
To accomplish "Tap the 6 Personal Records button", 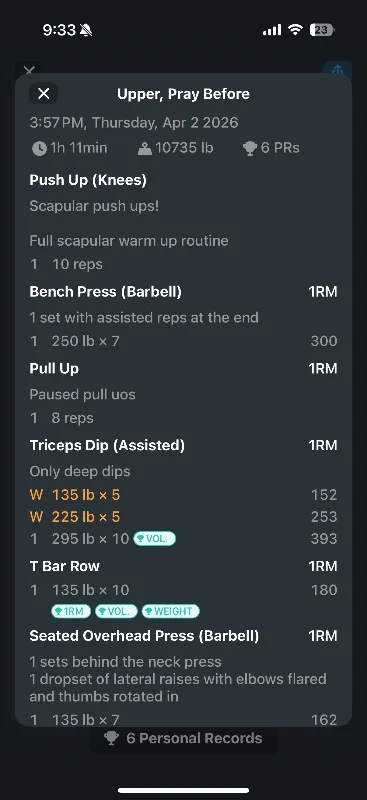I will tap(184, 738).
